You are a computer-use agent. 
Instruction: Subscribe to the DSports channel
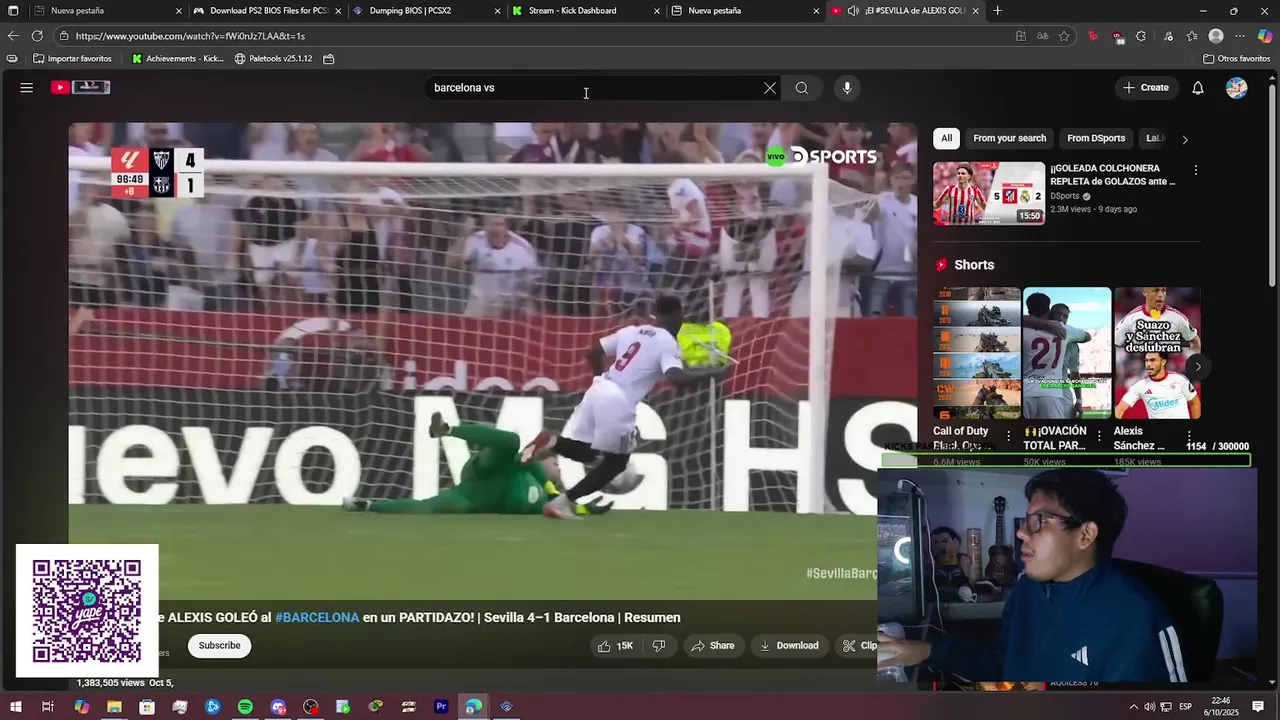click(x=219, y=646)
